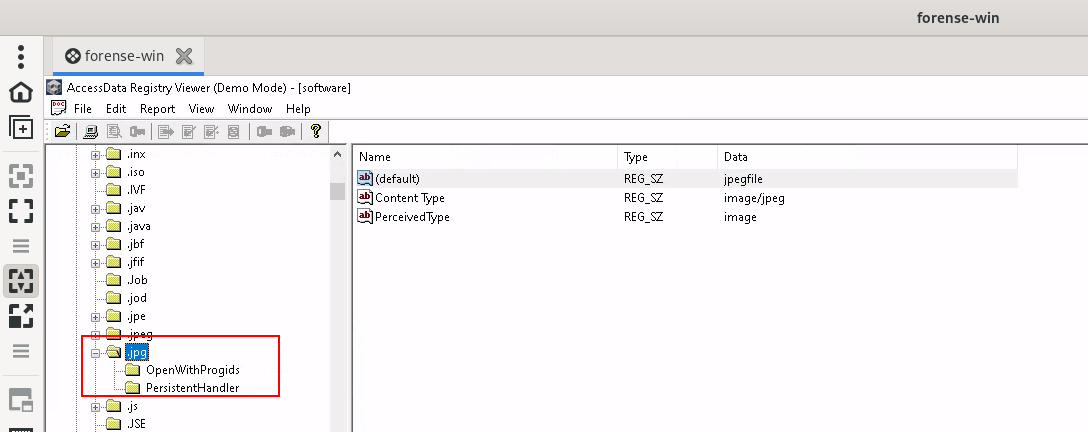Click the fullscreen corners icon in sidebar
Image resolution: width=1088 pixels, height=432 pixels.
21,211
